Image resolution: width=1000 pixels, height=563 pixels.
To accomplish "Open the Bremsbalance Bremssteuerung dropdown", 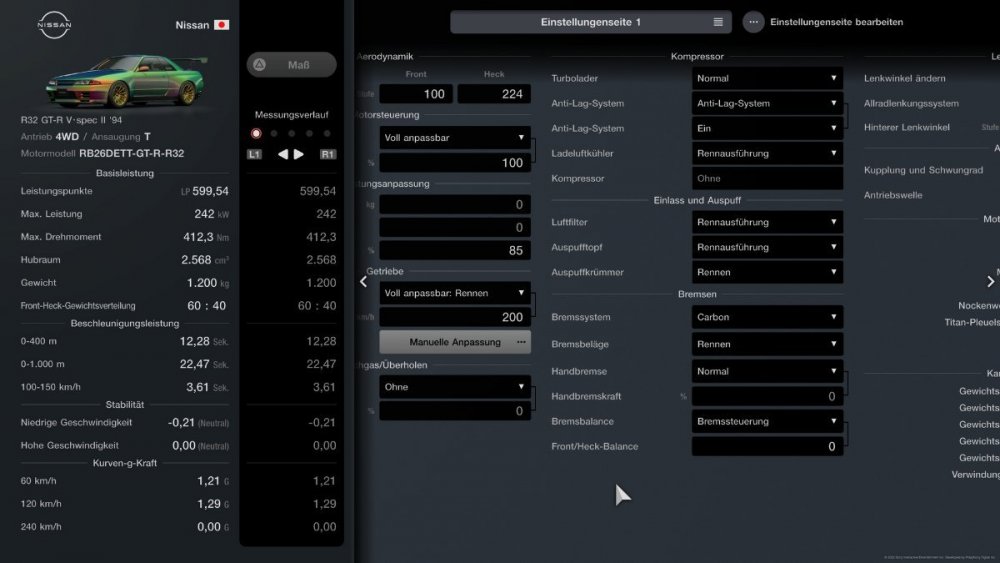I will point(767,421).
